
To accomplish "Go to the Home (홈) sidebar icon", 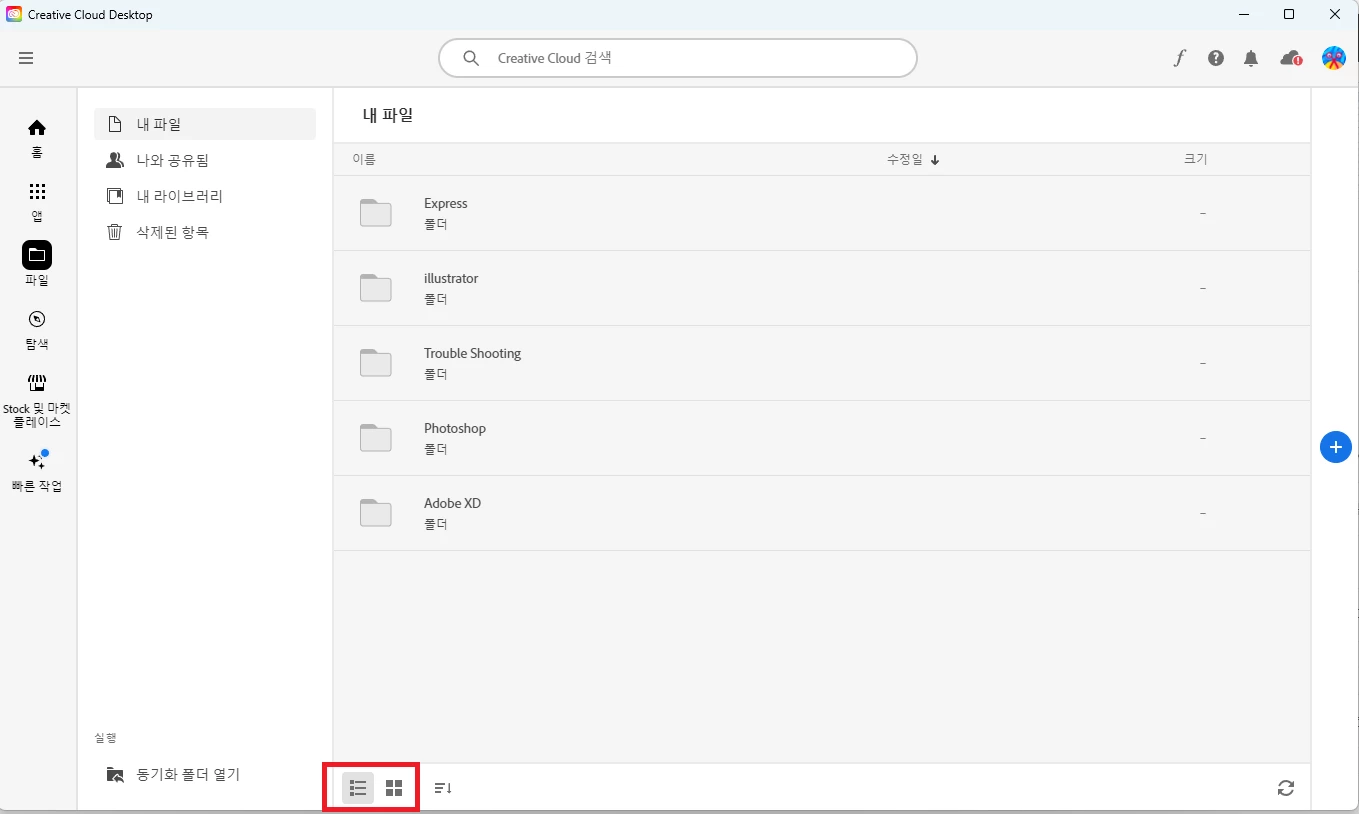I will [x=37, y=128].
